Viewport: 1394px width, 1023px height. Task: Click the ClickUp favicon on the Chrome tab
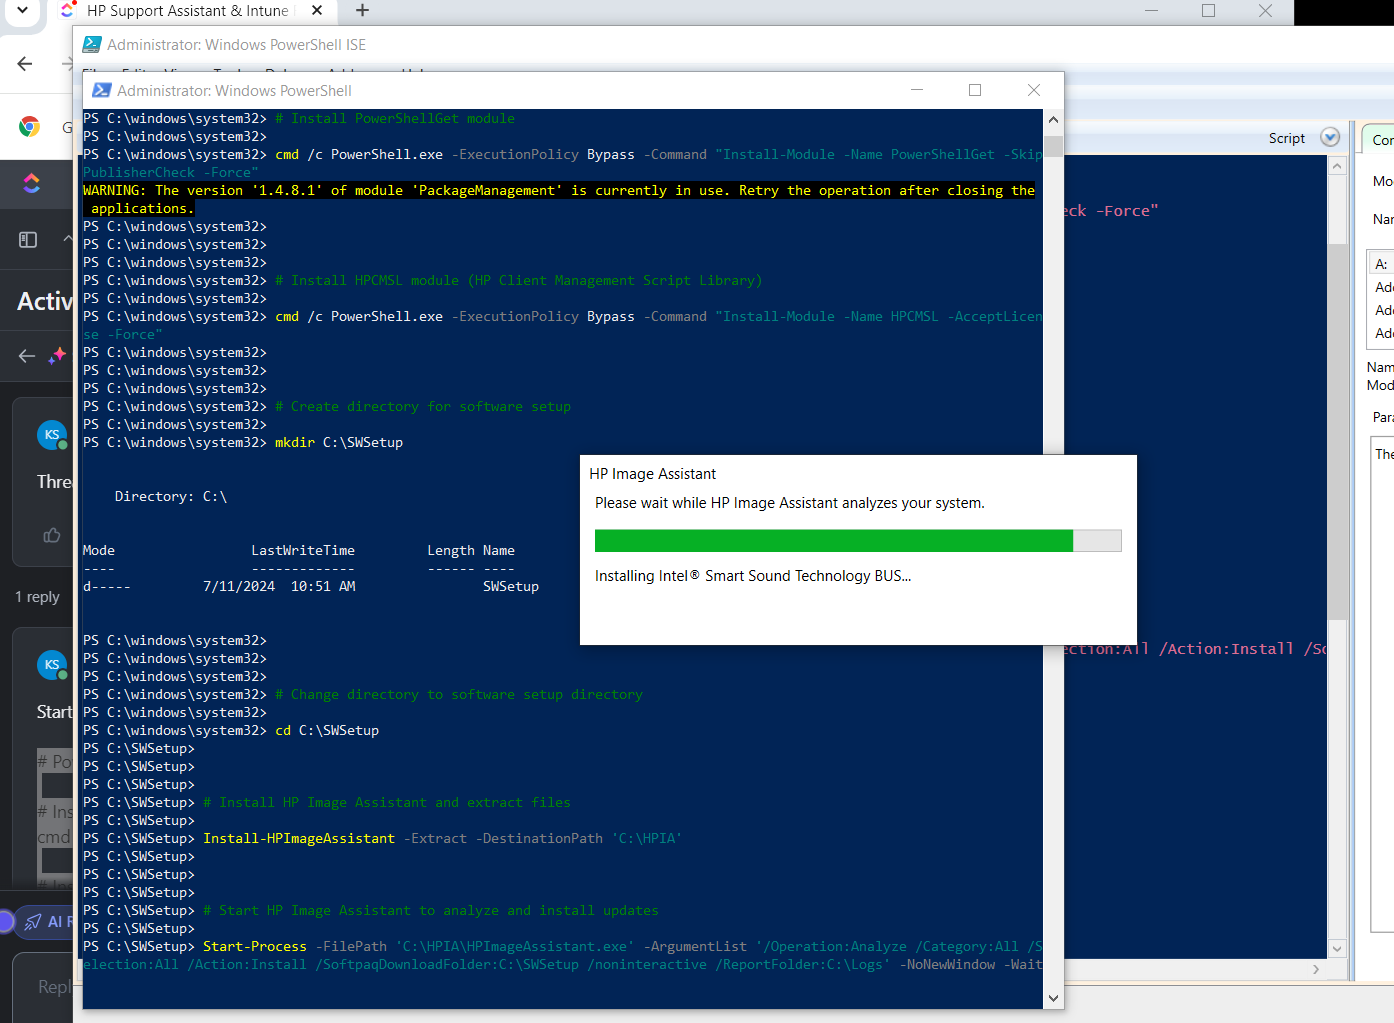68,10
